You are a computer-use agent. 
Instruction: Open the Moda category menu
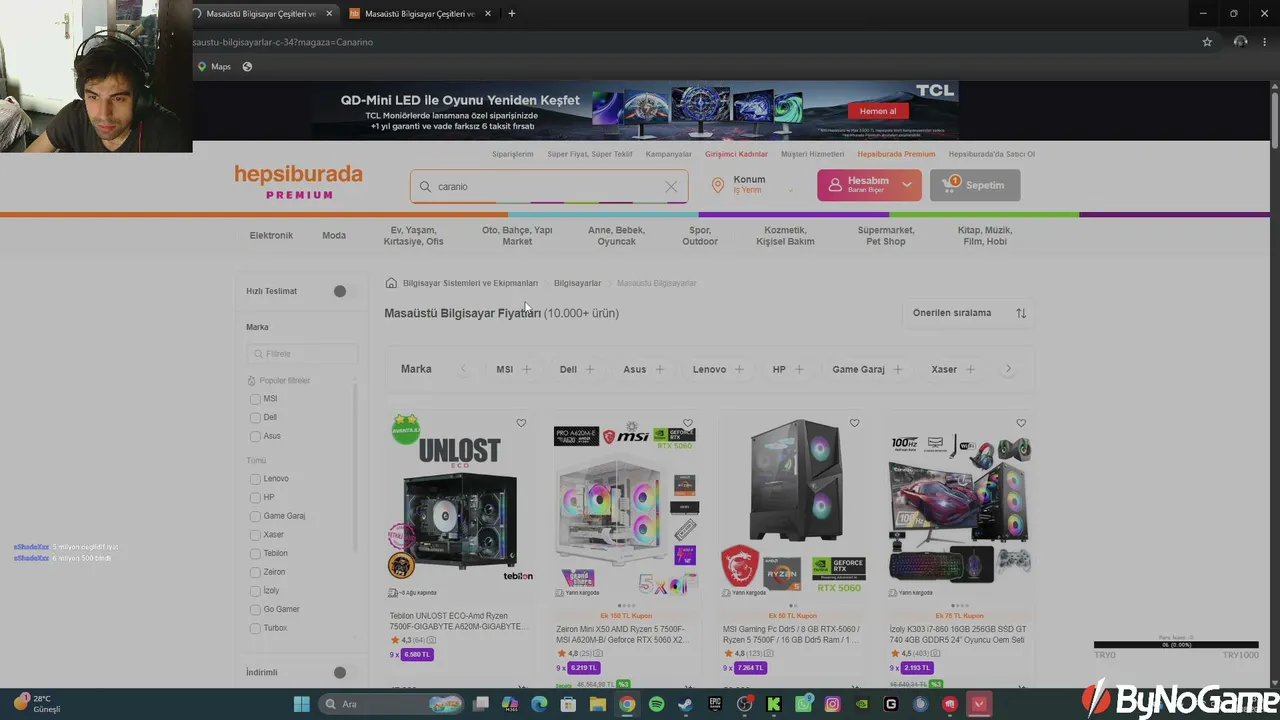pos(334,236)
